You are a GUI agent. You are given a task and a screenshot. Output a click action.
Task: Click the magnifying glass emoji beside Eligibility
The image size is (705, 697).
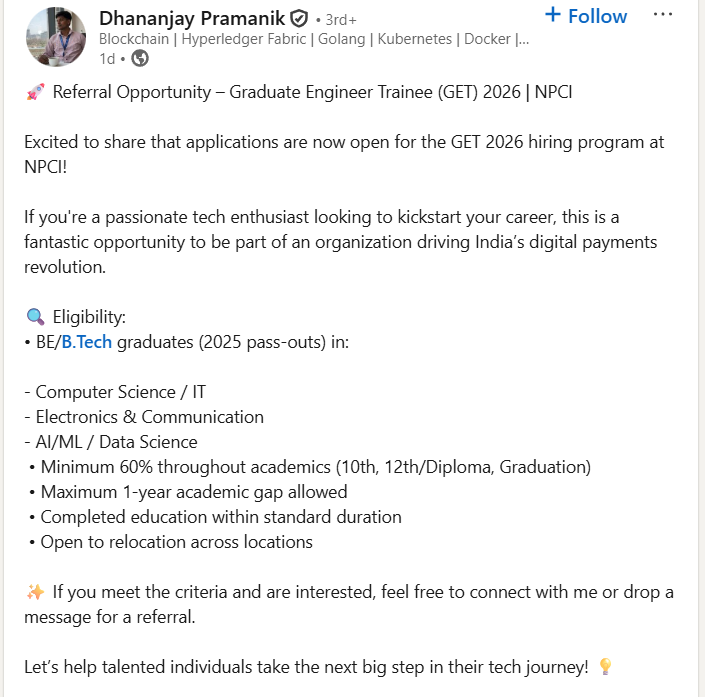(x=34, y=318)
